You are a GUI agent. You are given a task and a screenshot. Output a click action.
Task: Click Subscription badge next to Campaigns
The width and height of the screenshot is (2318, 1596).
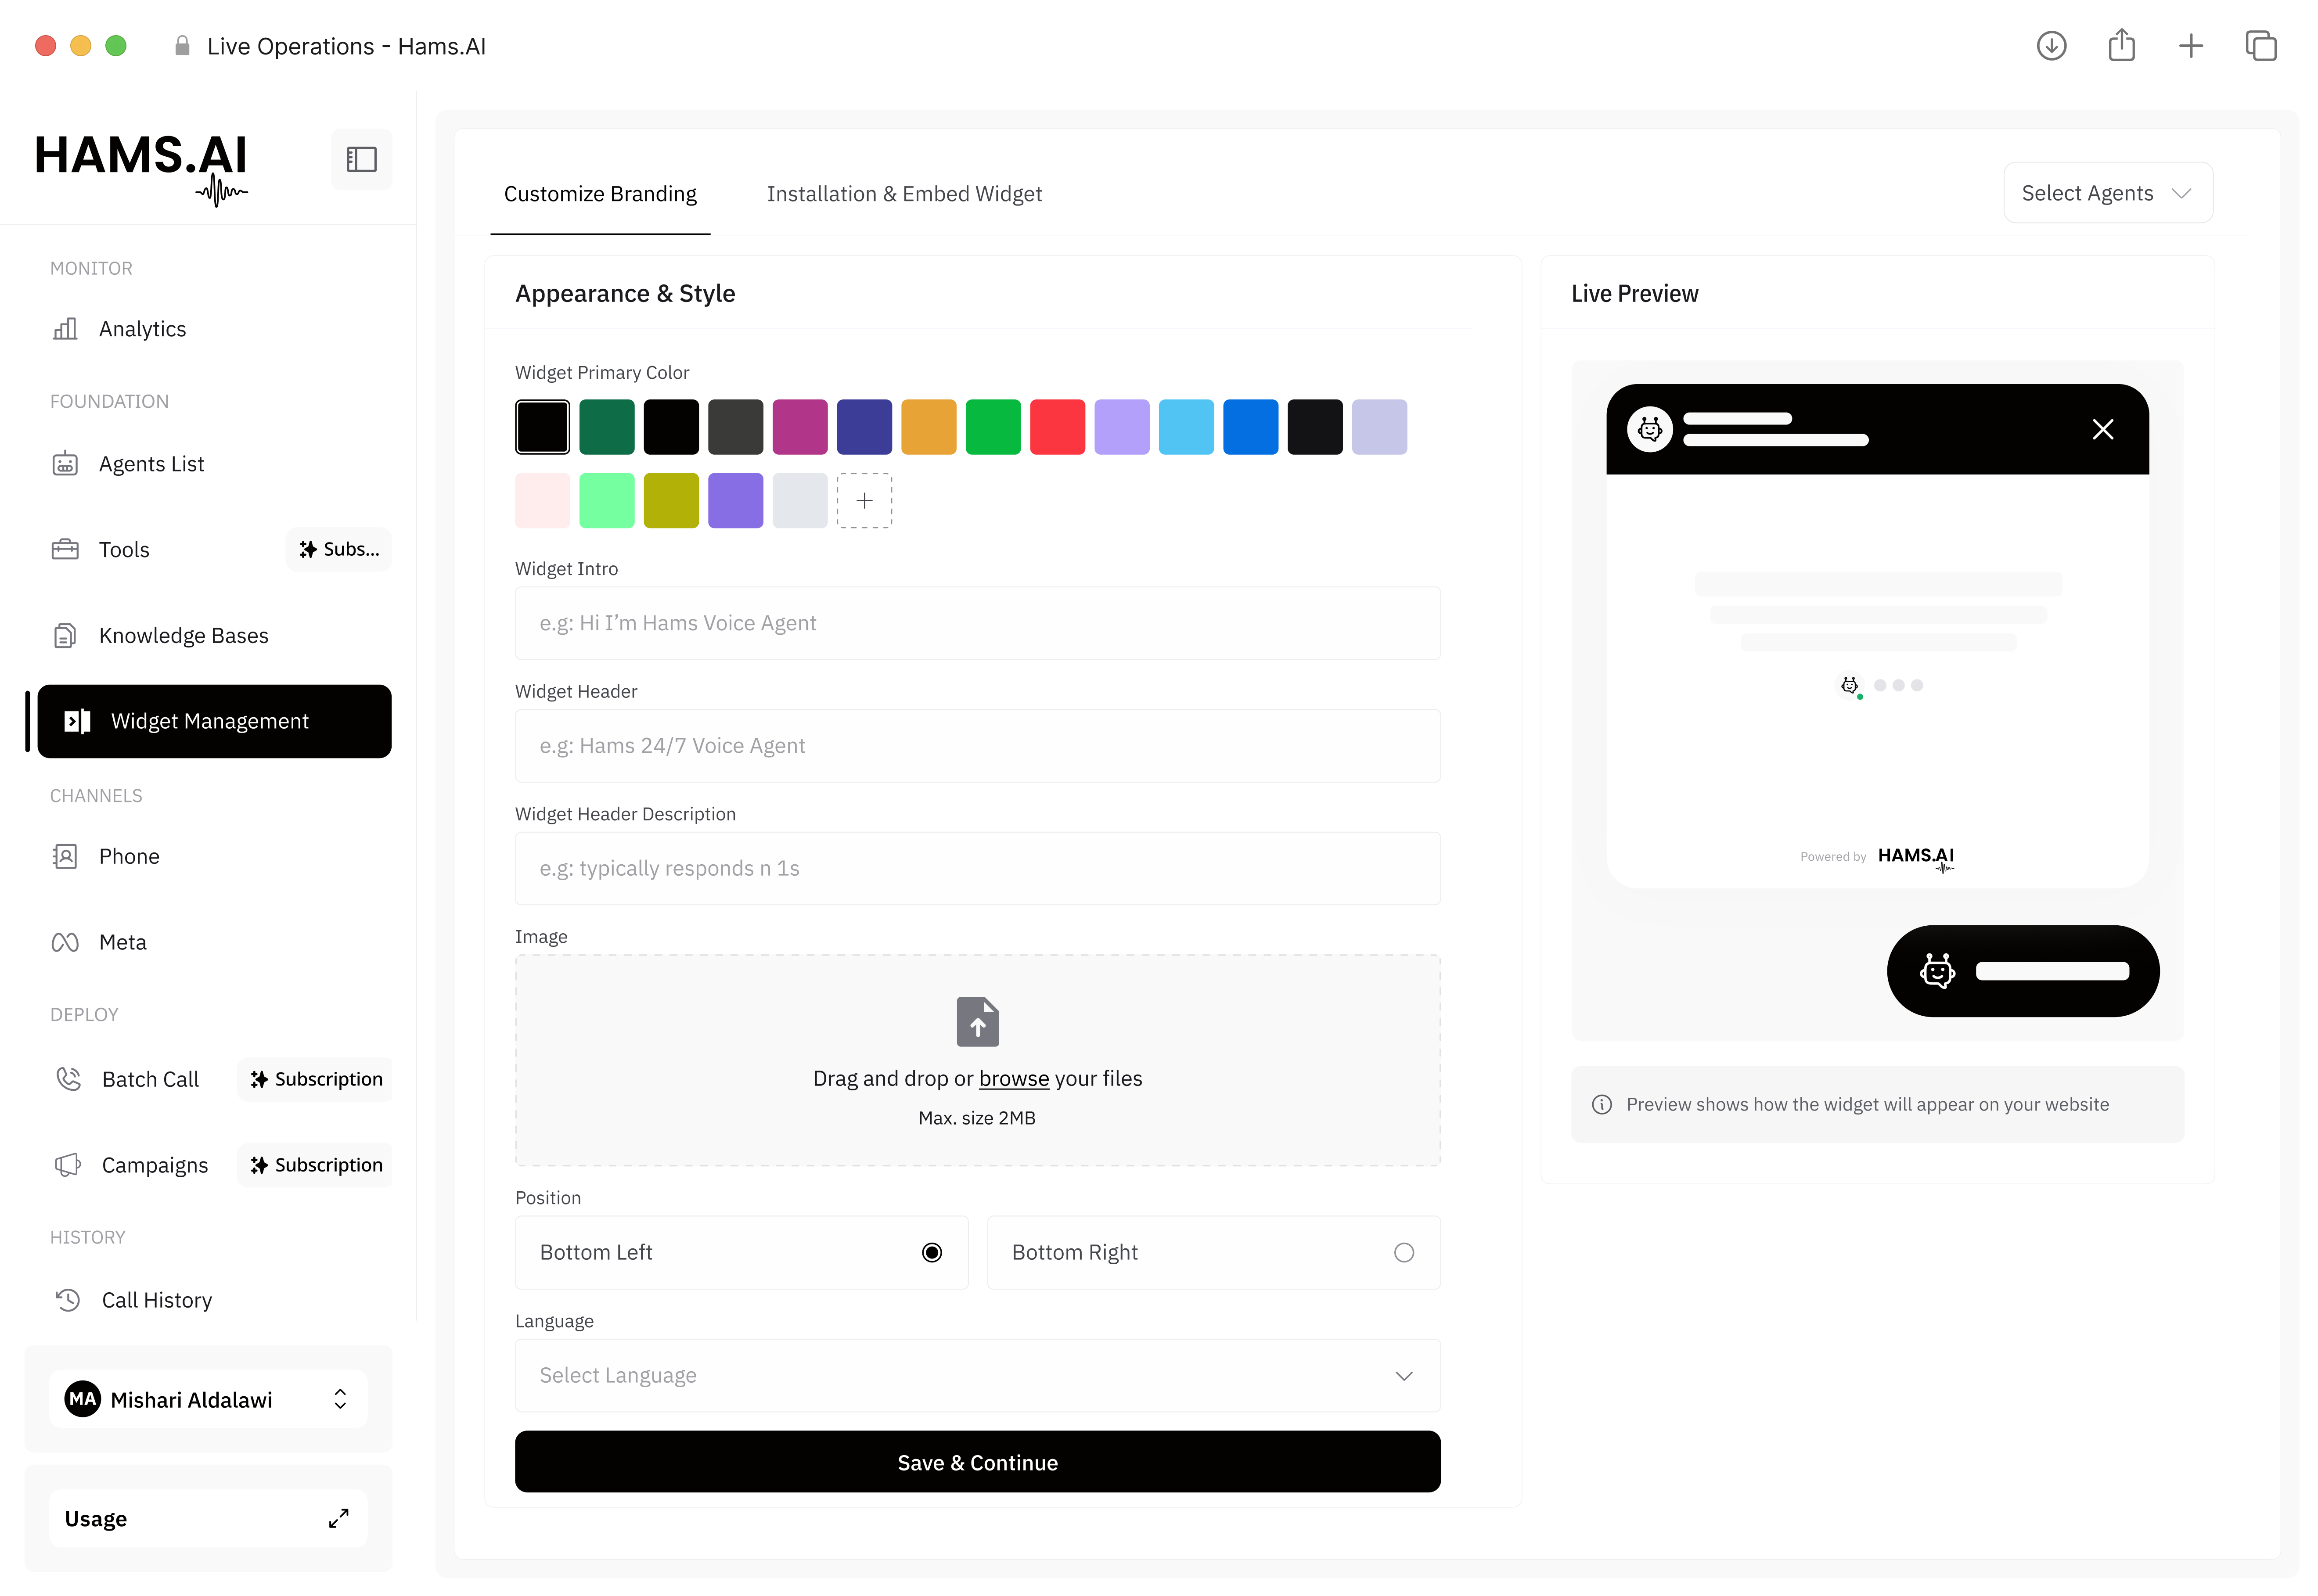pyautogui.click(x=315, y=1165)
